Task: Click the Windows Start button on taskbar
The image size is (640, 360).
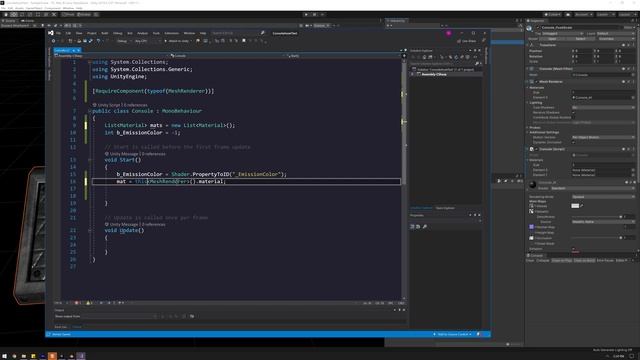Action: click(4, 356)
